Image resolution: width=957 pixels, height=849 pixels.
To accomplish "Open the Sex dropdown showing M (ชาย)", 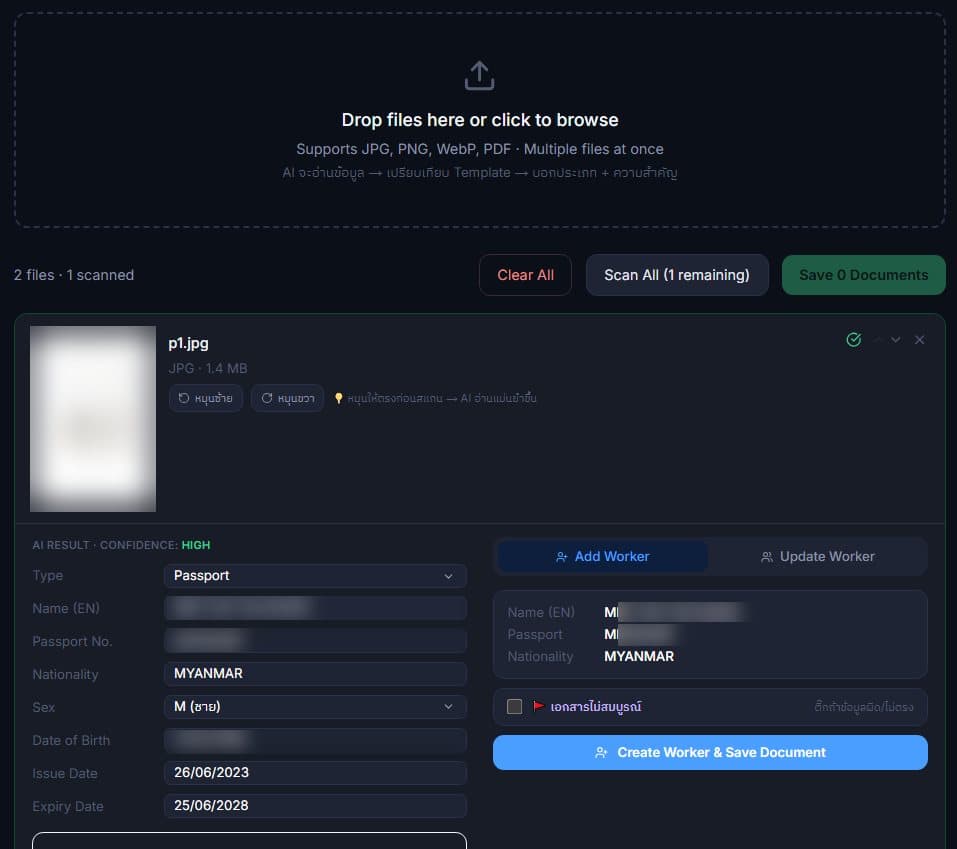I will pyautogui.click(x=316, y=706).
